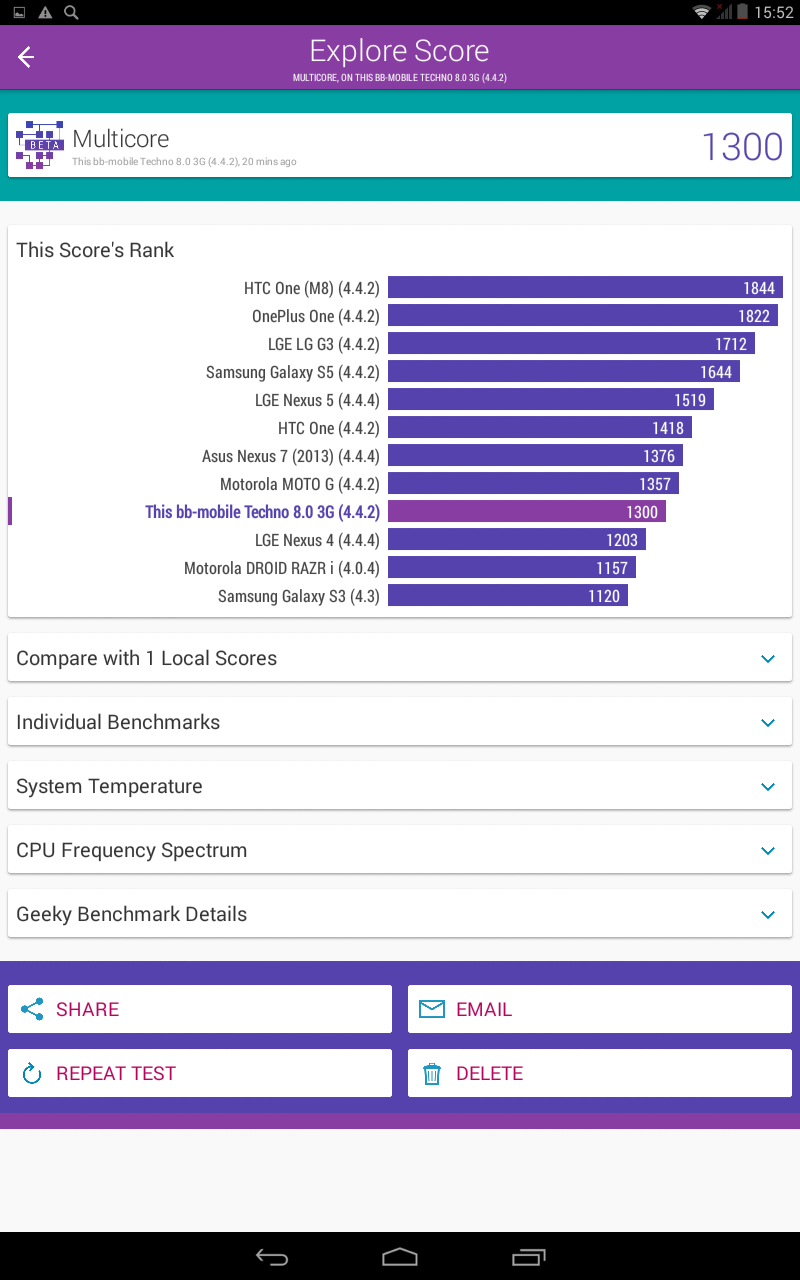Screen dimensions: 800x1280
Task: Tap the SHARE button label
Action: pyautogui.click(x=87, y=1009)
